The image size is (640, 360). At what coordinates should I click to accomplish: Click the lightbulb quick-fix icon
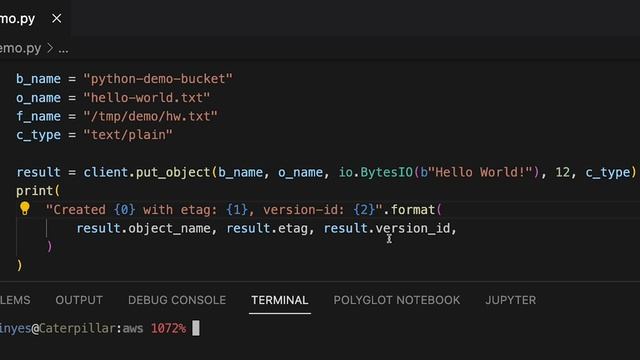pyautogui.click(x=25, y=208)
